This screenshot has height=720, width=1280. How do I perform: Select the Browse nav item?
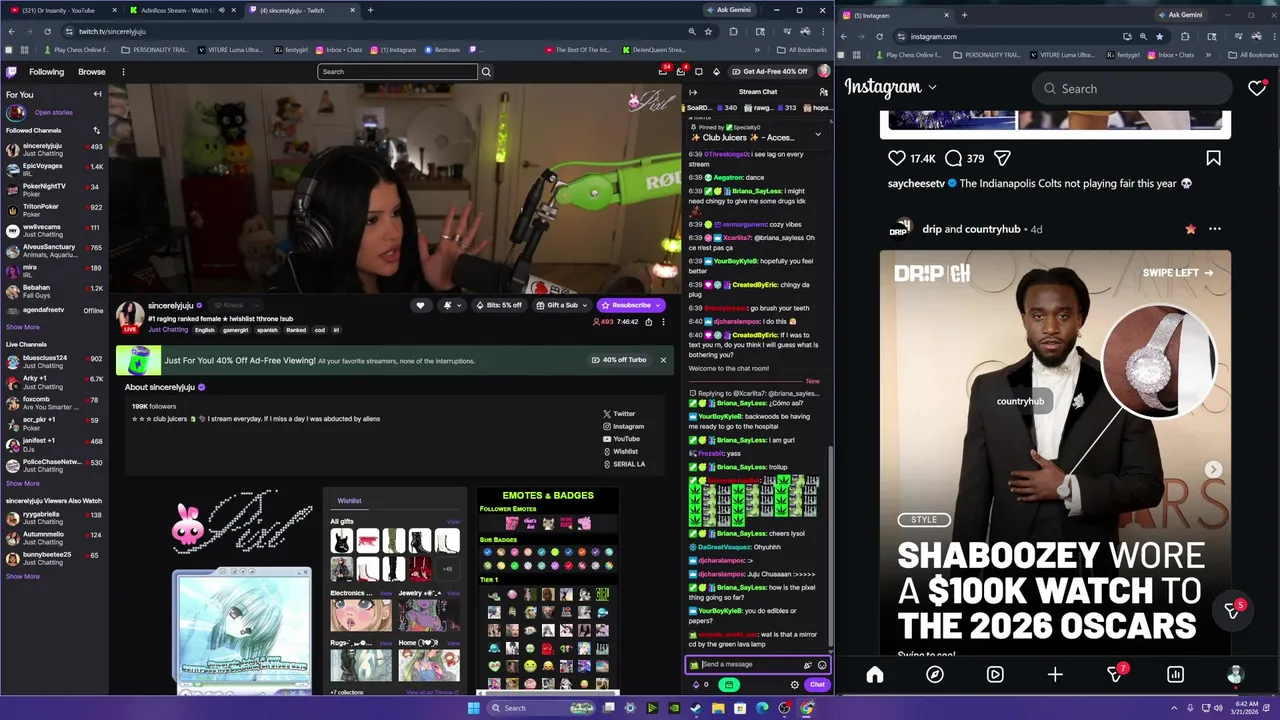point(92,72)
